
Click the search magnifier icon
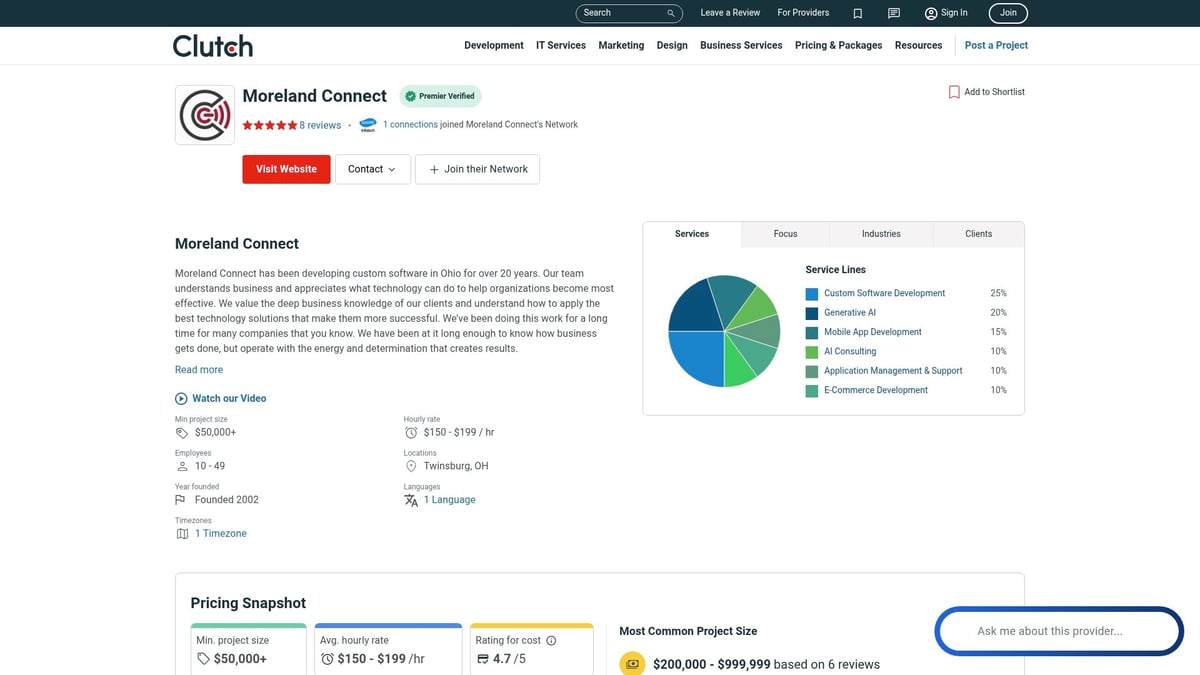pos(671,13)
